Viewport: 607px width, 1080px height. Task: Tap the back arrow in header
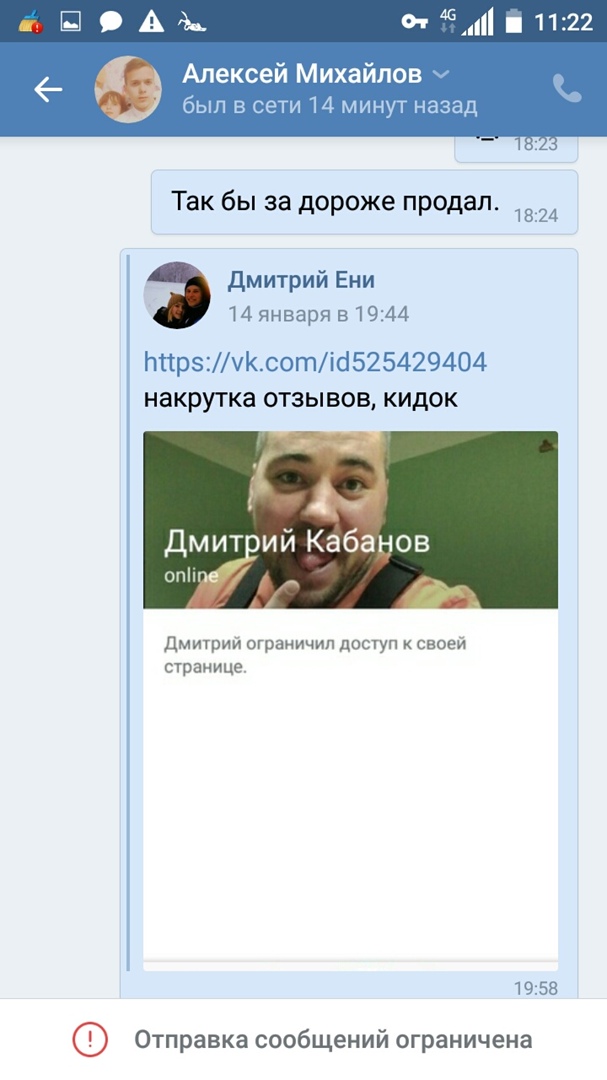(x=48, y=90)
